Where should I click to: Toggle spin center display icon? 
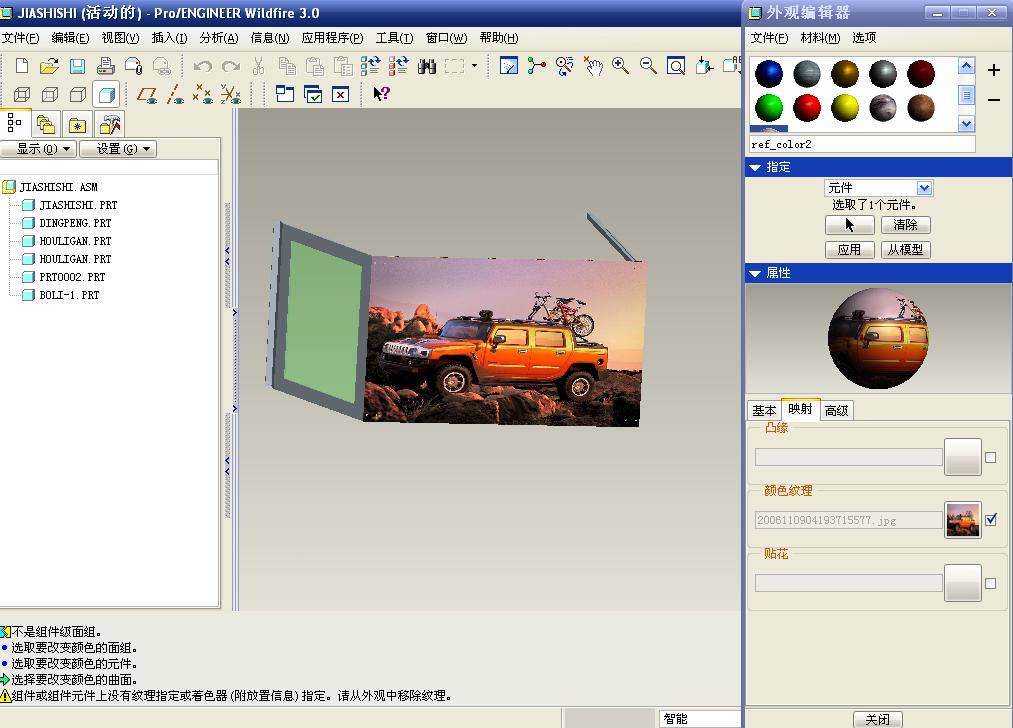click(536, 66)
